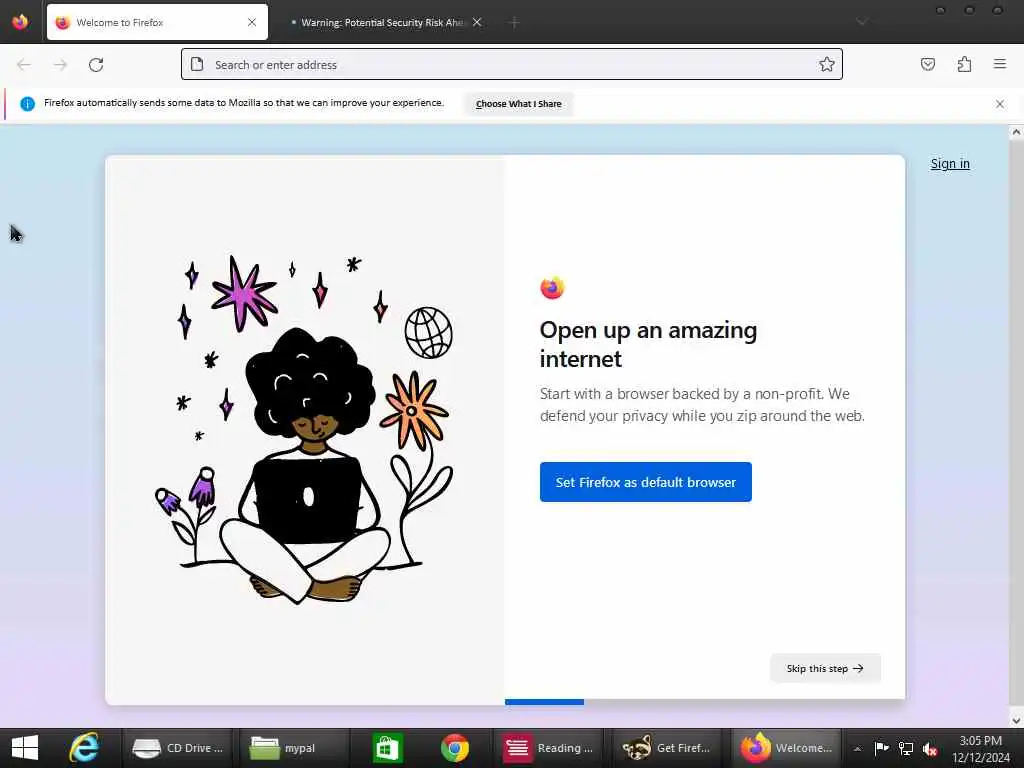This screenshot has height=768, width=1024.
Task: Go back with the back arrow
Action: 24,65
